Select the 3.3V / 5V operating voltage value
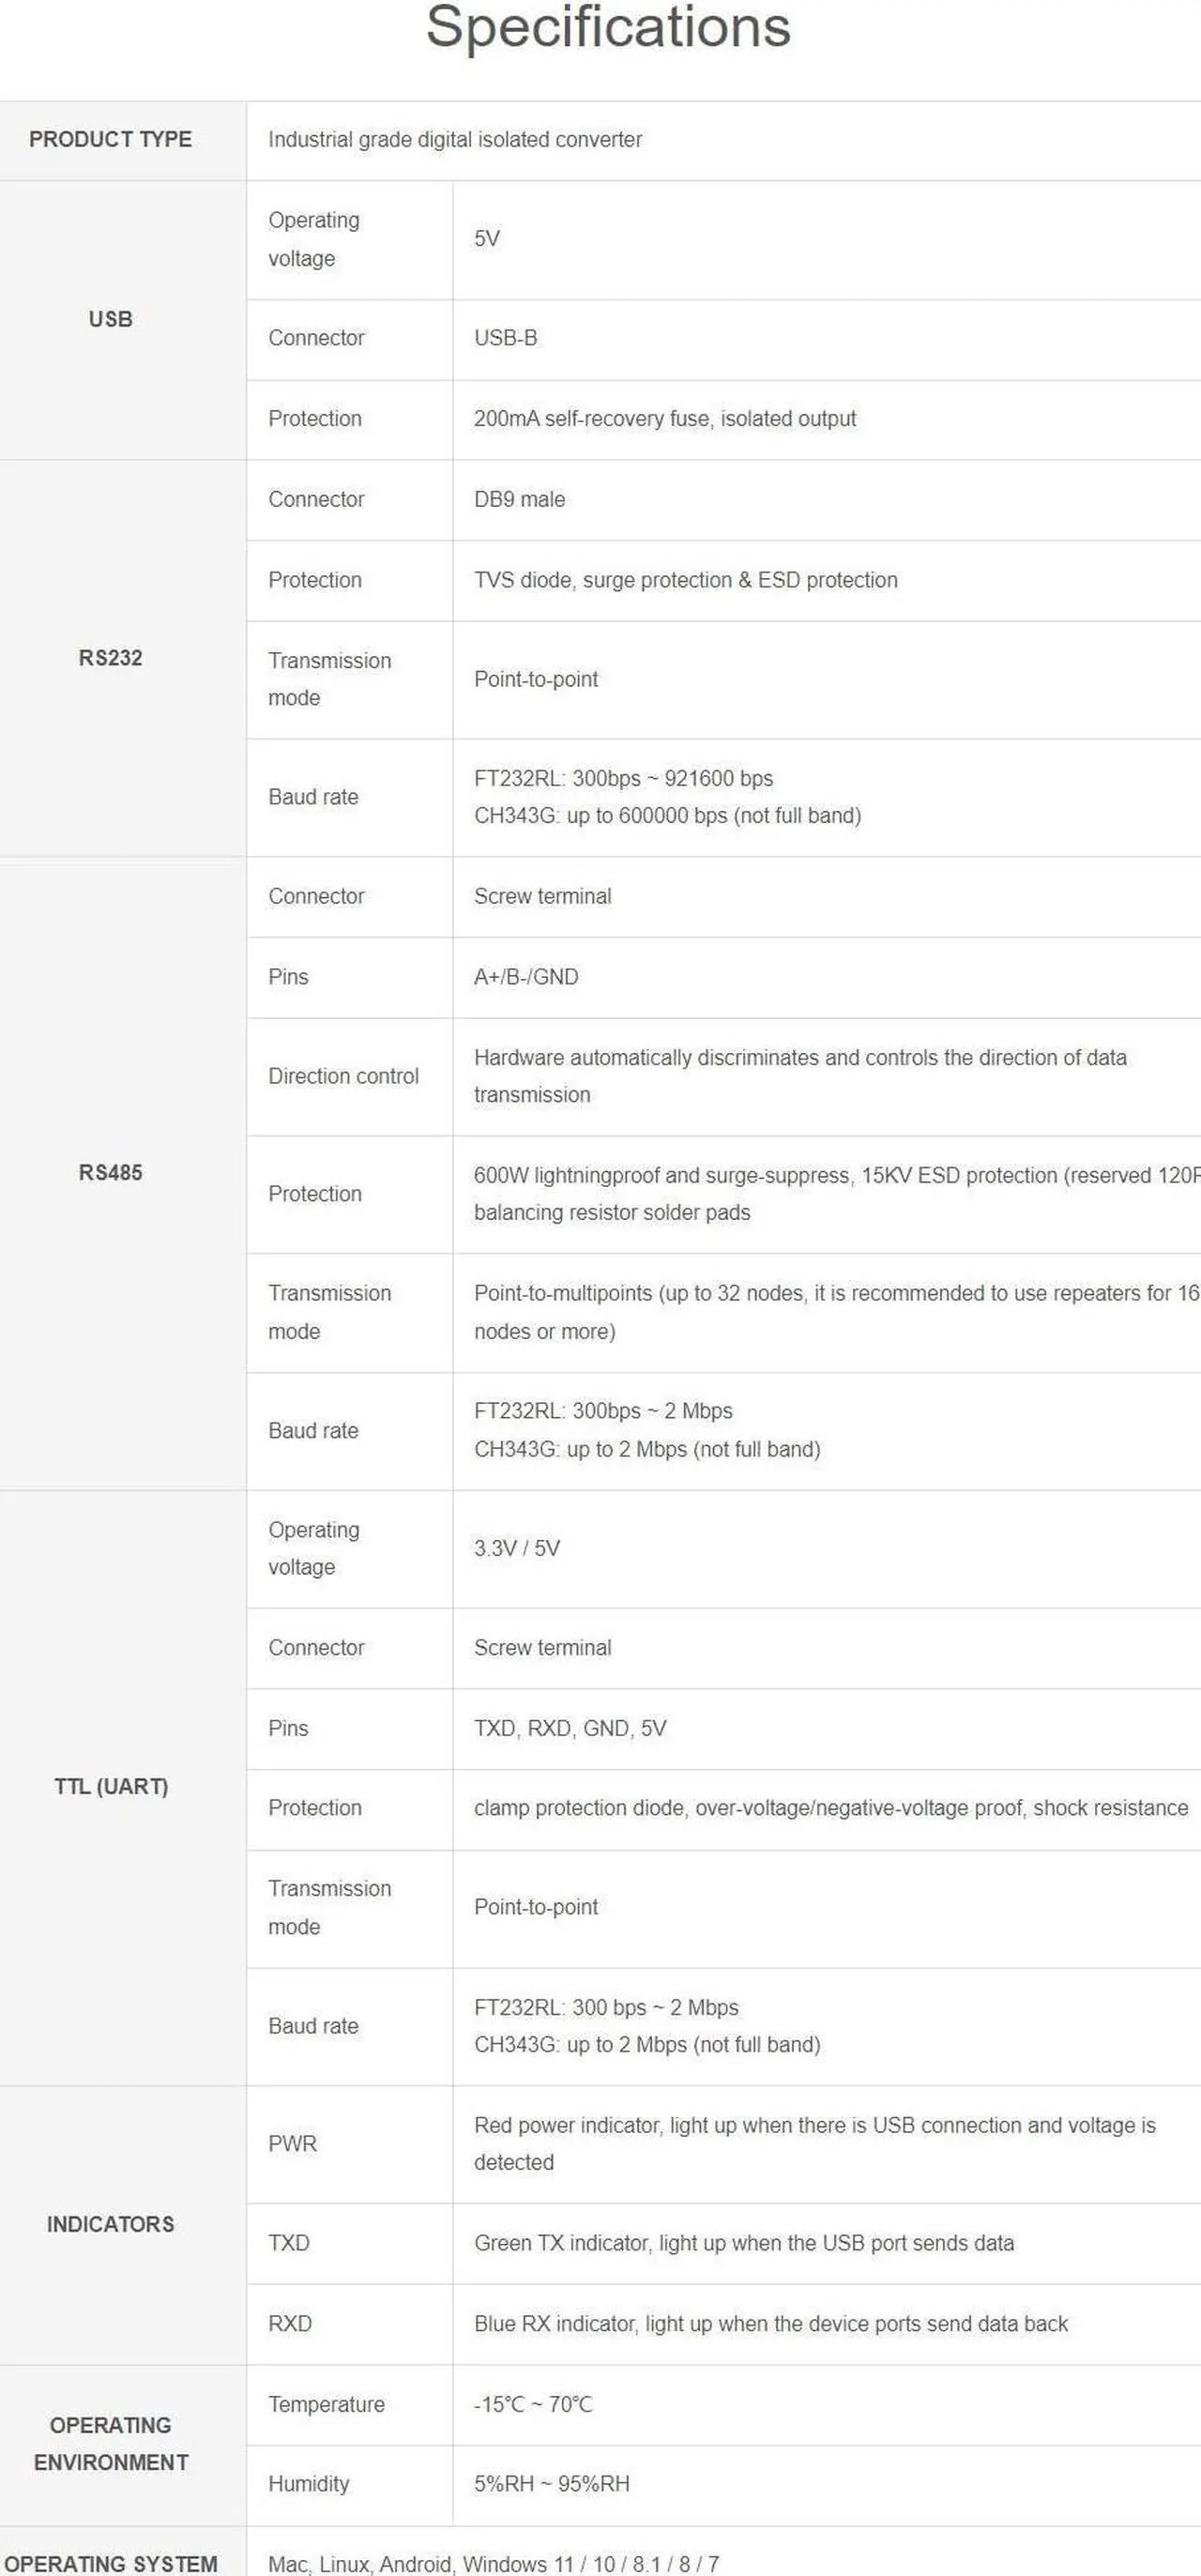The width and height of the screenshot is (1201, 2576). (x=517, y=1548)
